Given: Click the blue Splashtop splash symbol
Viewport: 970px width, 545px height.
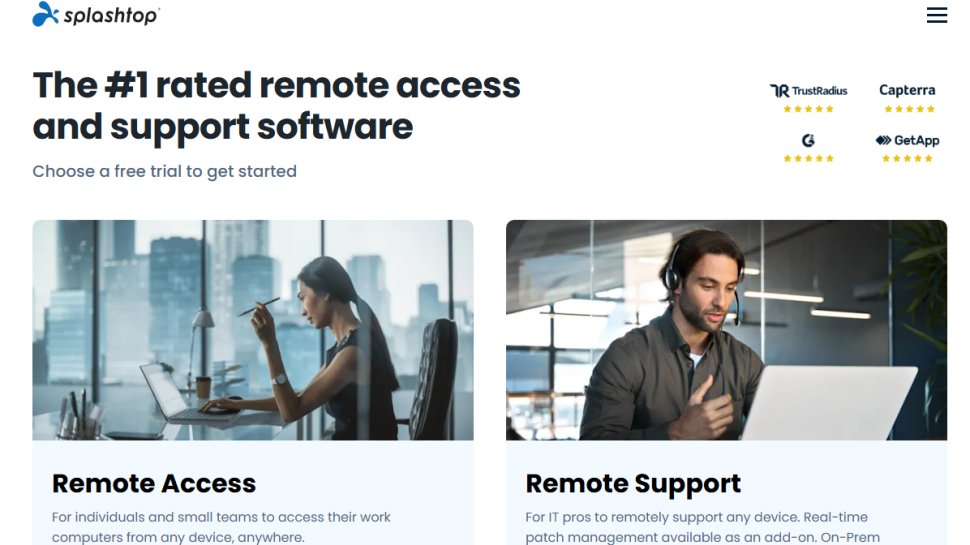Looking at the screenshot, I should coord(45,14).
